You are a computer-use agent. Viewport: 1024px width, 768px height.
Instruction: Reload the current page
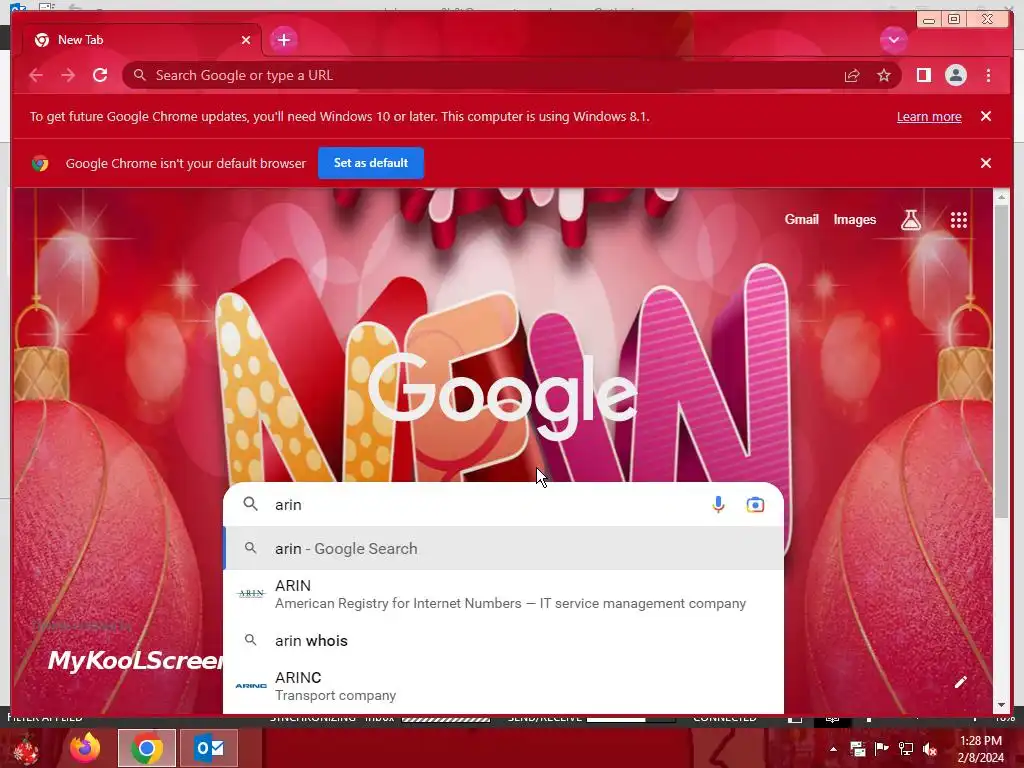tap(100, 75)
